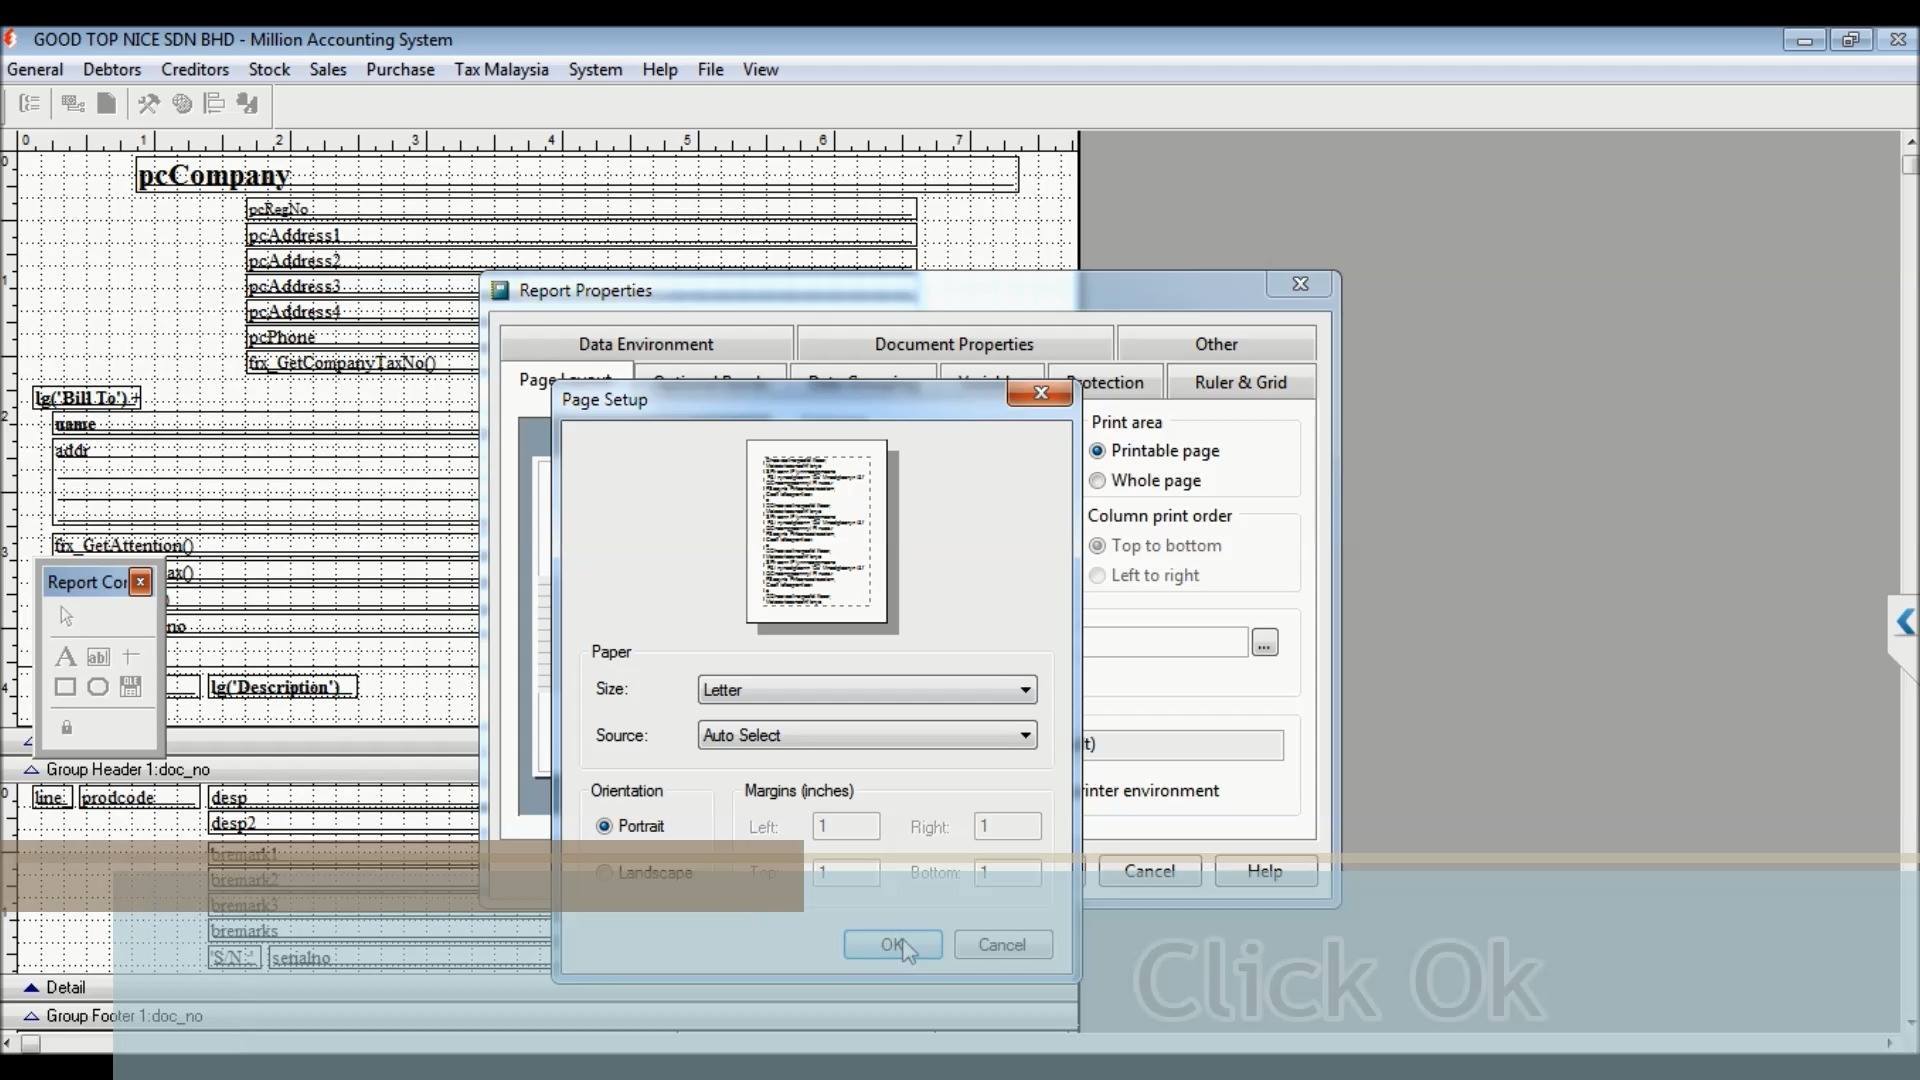Select the pointer tool in Report Controls
1920x1080 pixels.
coord(66,616)
